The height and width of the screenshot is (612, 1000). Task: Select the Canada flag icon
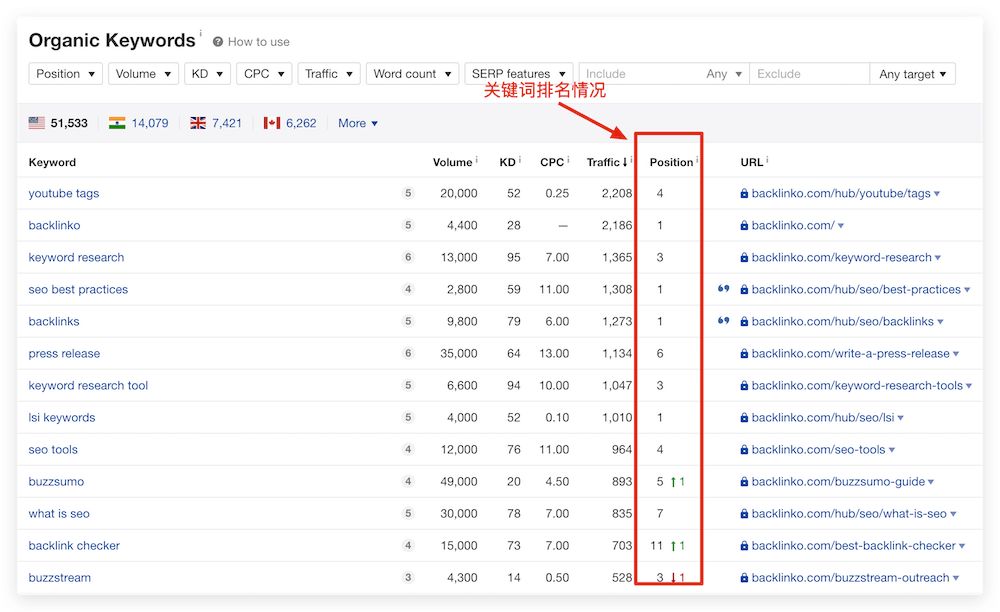click(x=272, y=123)
